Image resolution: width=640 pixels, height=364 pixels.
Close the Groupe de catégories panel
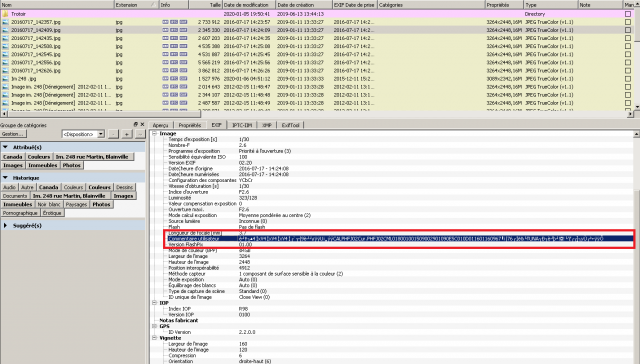142,124
